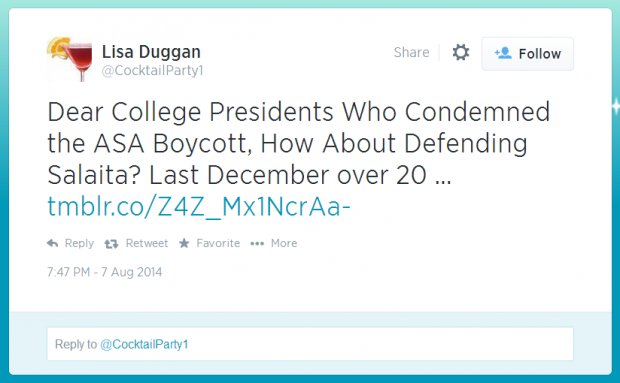
Task: Open the tmblr.co/Z4Z_Mx1NcrAa- link
Action: 199,207
